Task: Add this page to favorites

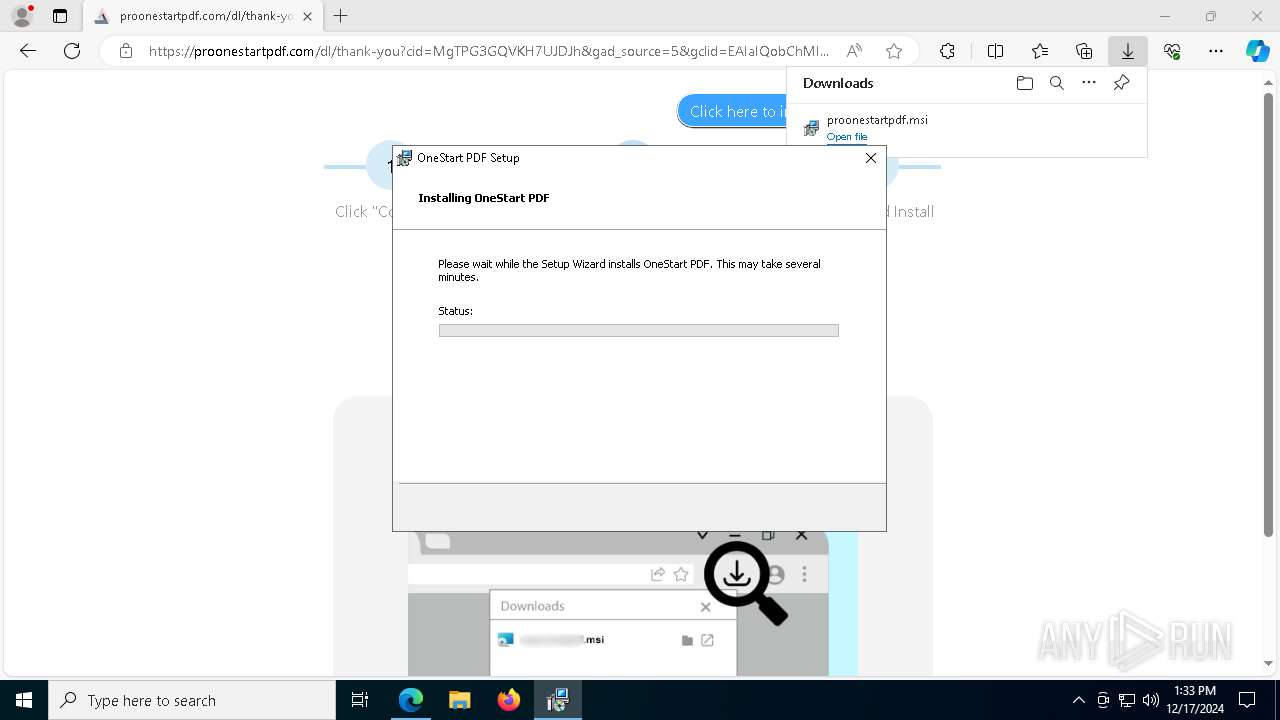Action: point(894,51)
